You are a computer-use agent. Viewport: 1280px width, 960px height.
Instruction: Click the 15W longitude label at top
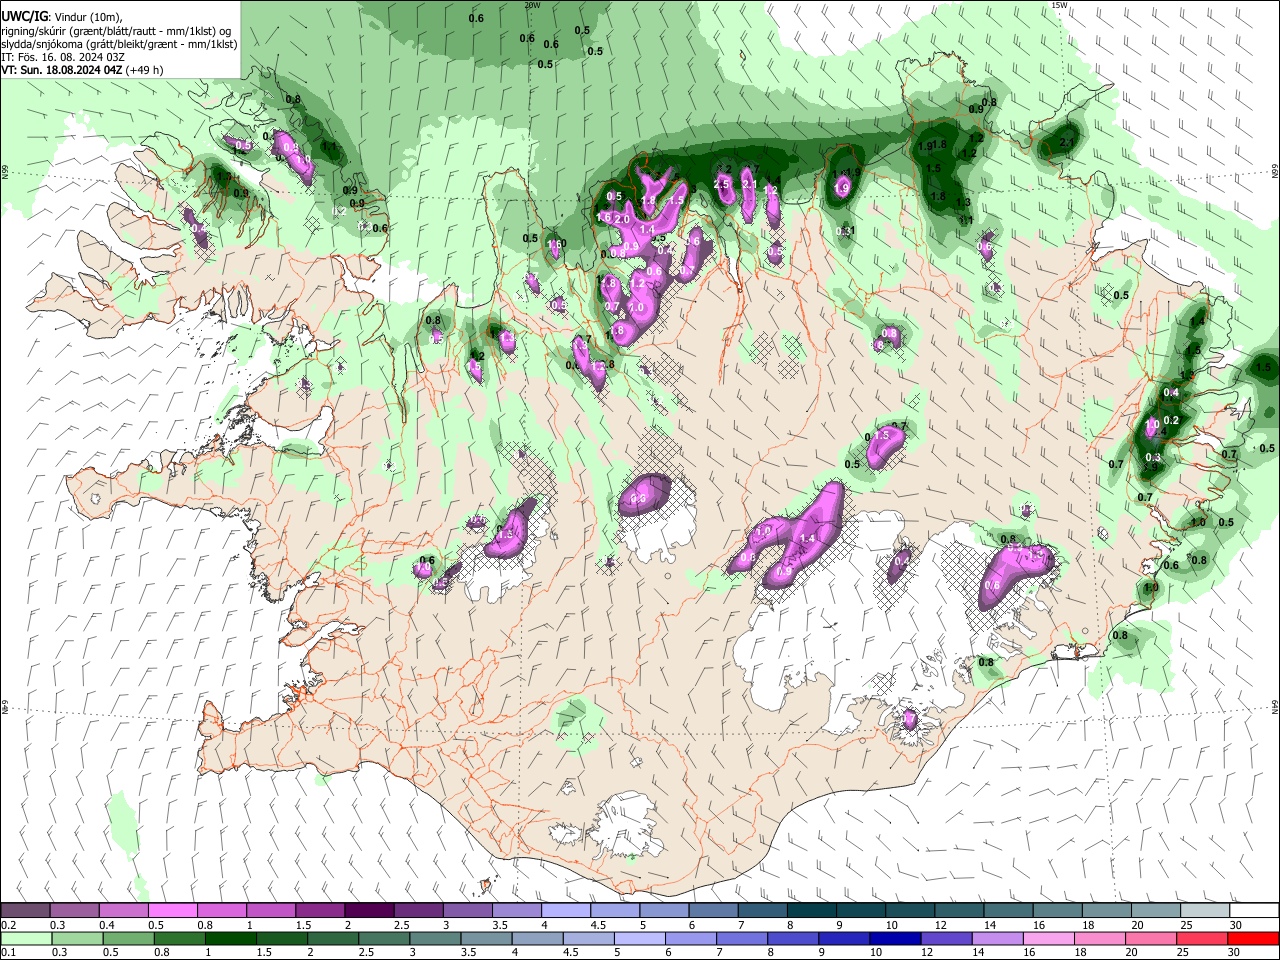click(1060, 5)
